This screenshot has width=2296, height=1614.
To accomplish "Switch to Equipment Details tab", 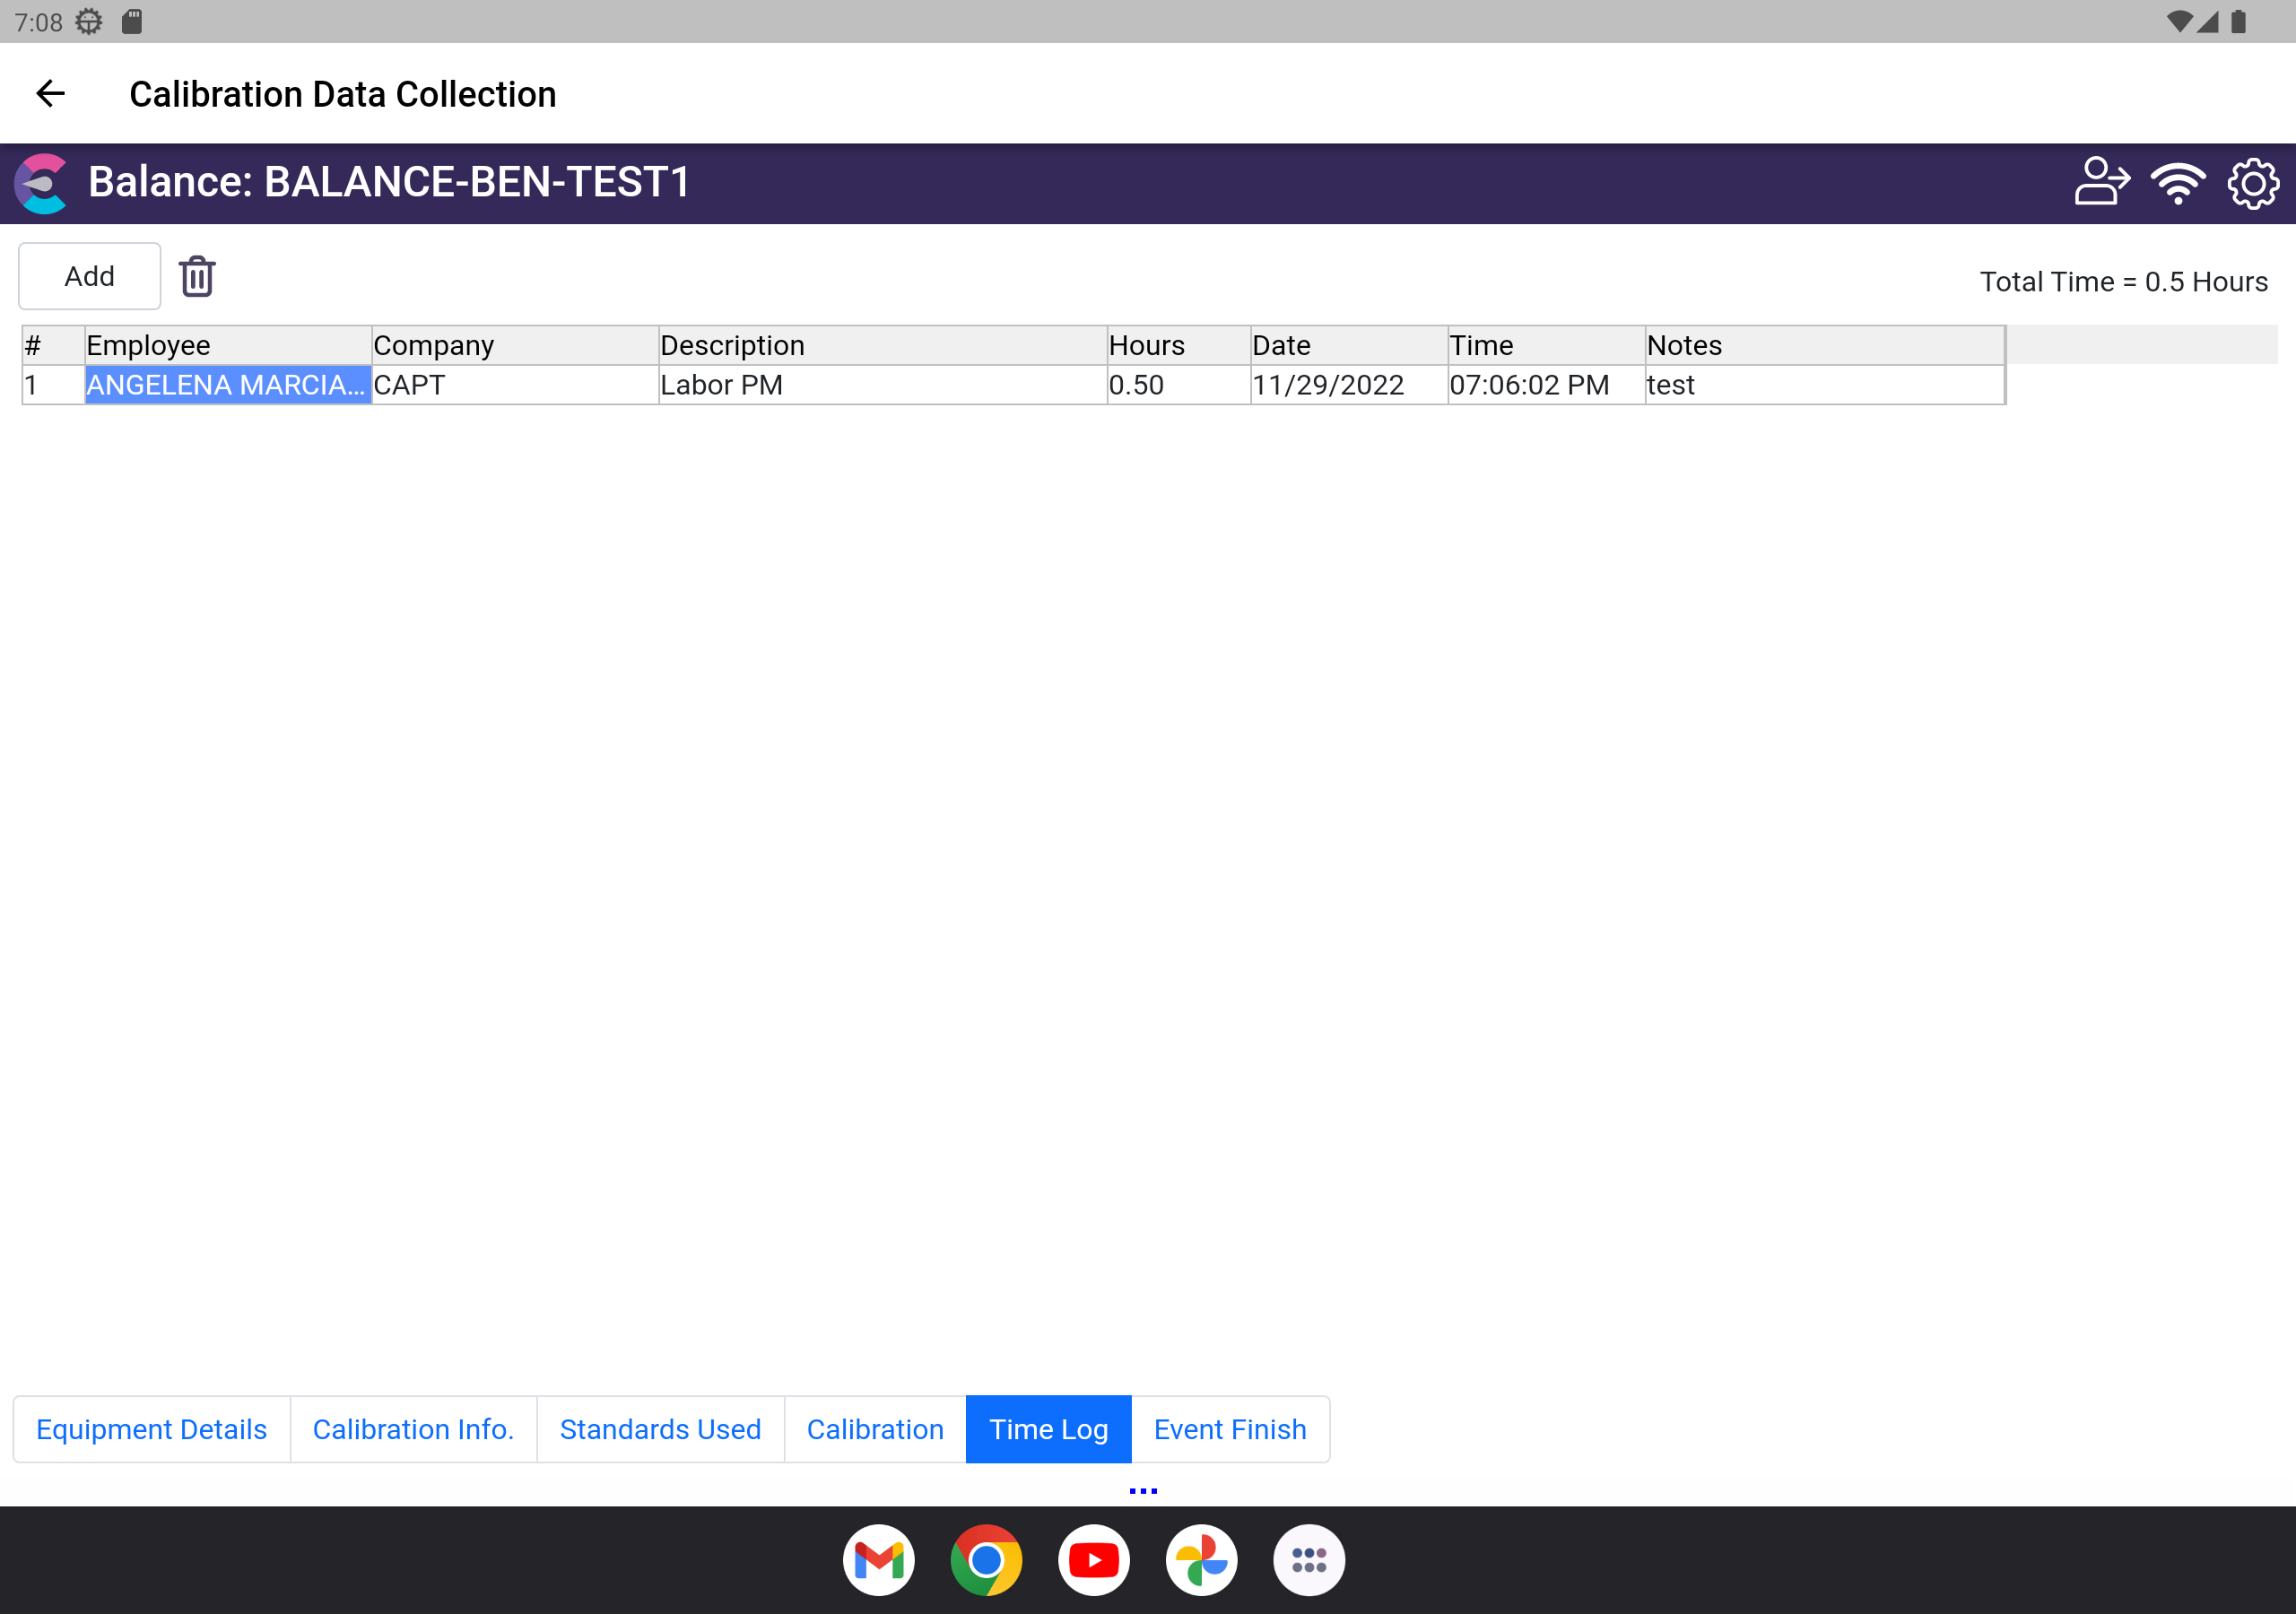I will 152,1429.
